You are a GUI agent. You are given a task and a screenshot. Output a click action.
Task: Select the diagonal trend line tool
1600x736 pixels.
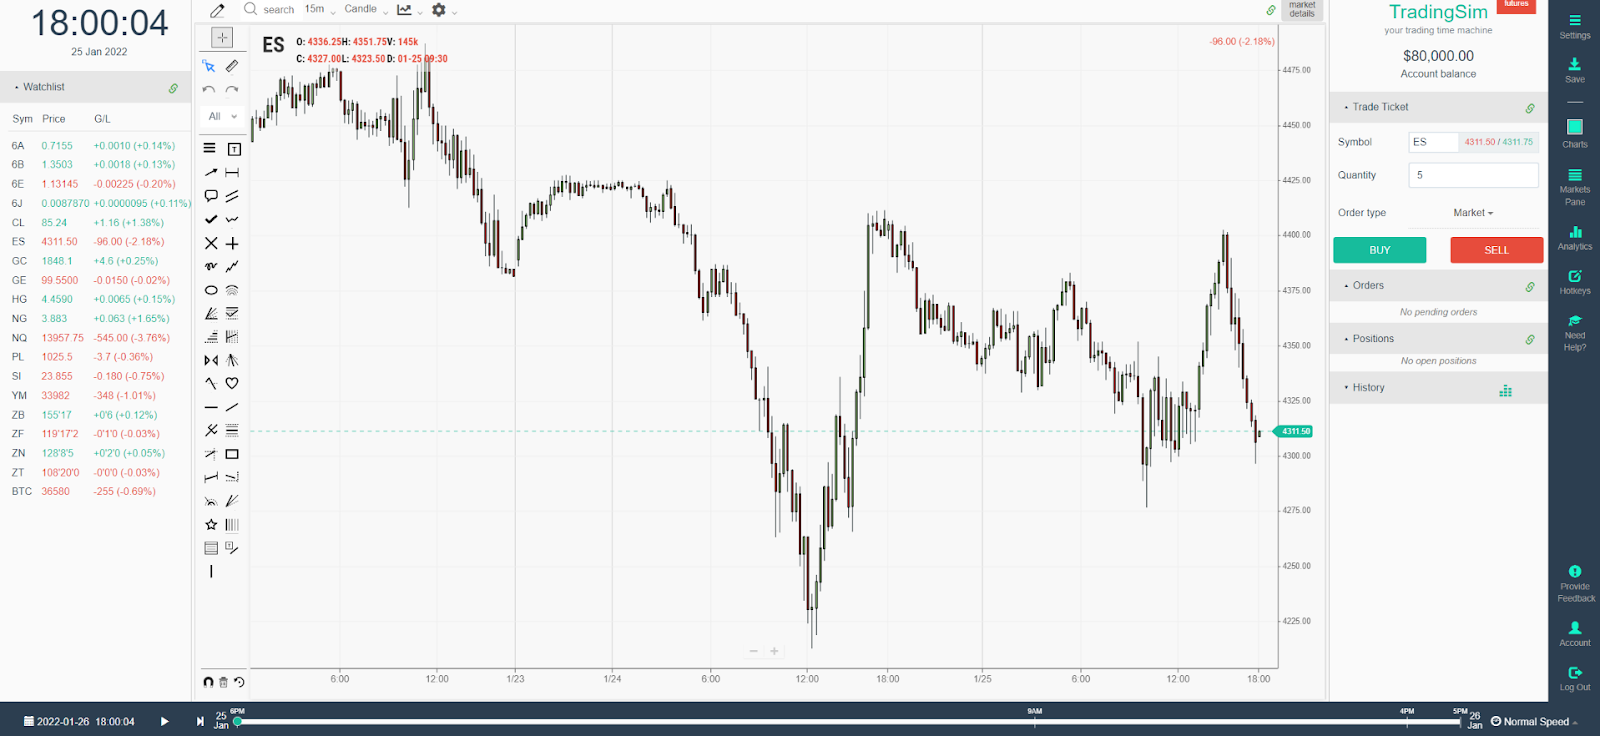coord(232,407)
